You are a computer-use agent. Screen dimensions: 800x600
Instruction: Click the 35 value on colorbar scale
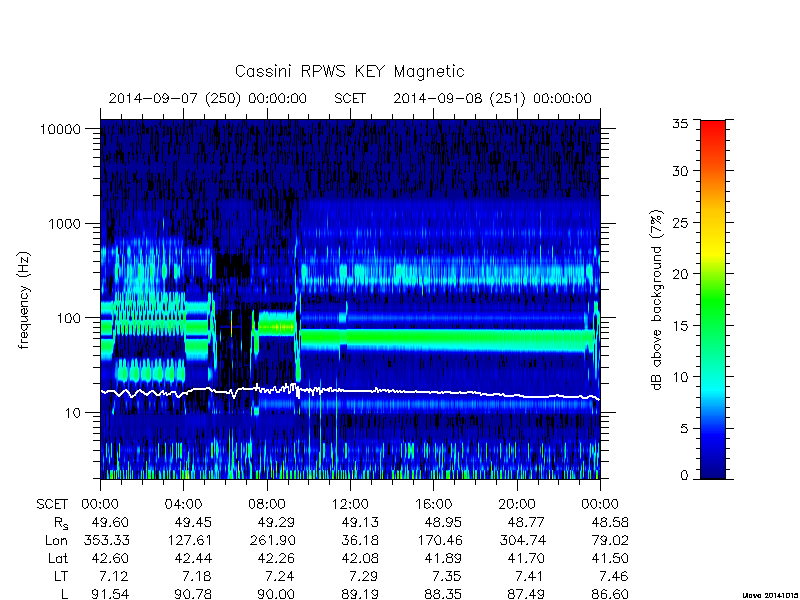tap(680, 124)
